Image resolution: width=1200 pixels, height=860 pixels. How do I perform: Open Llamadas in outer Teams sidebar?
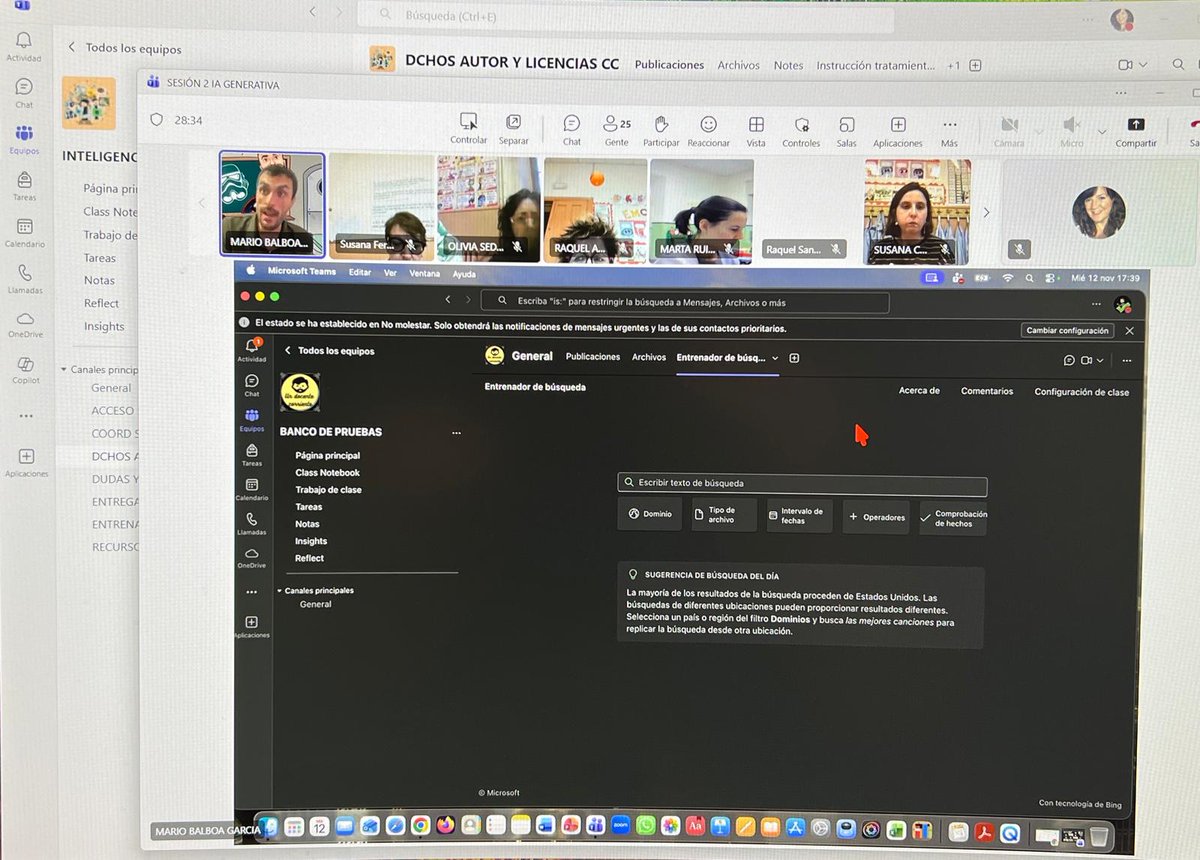[25, 279]
